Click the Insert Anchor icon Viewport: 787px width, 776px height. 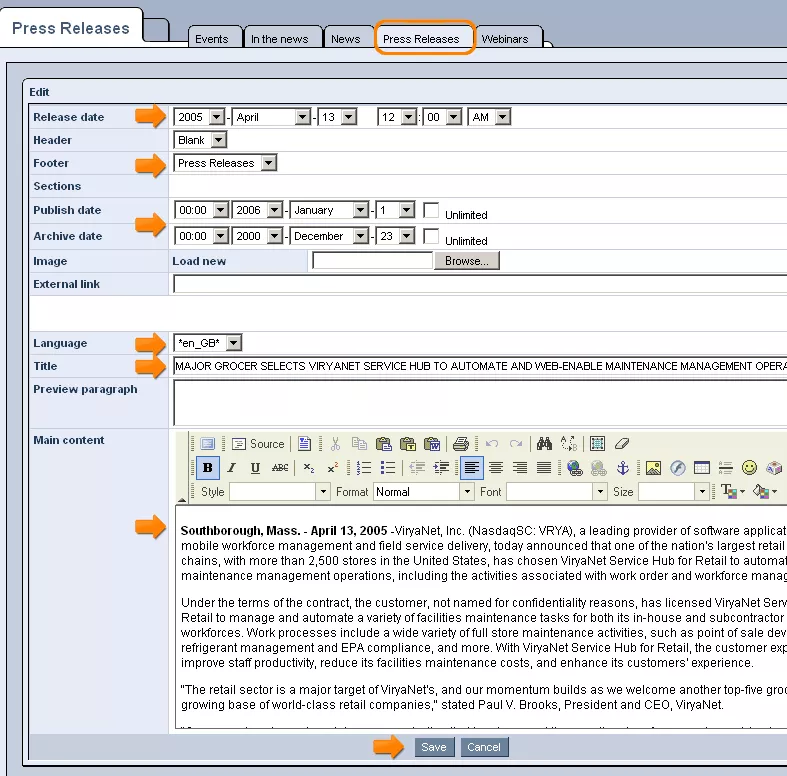(622, 468)
